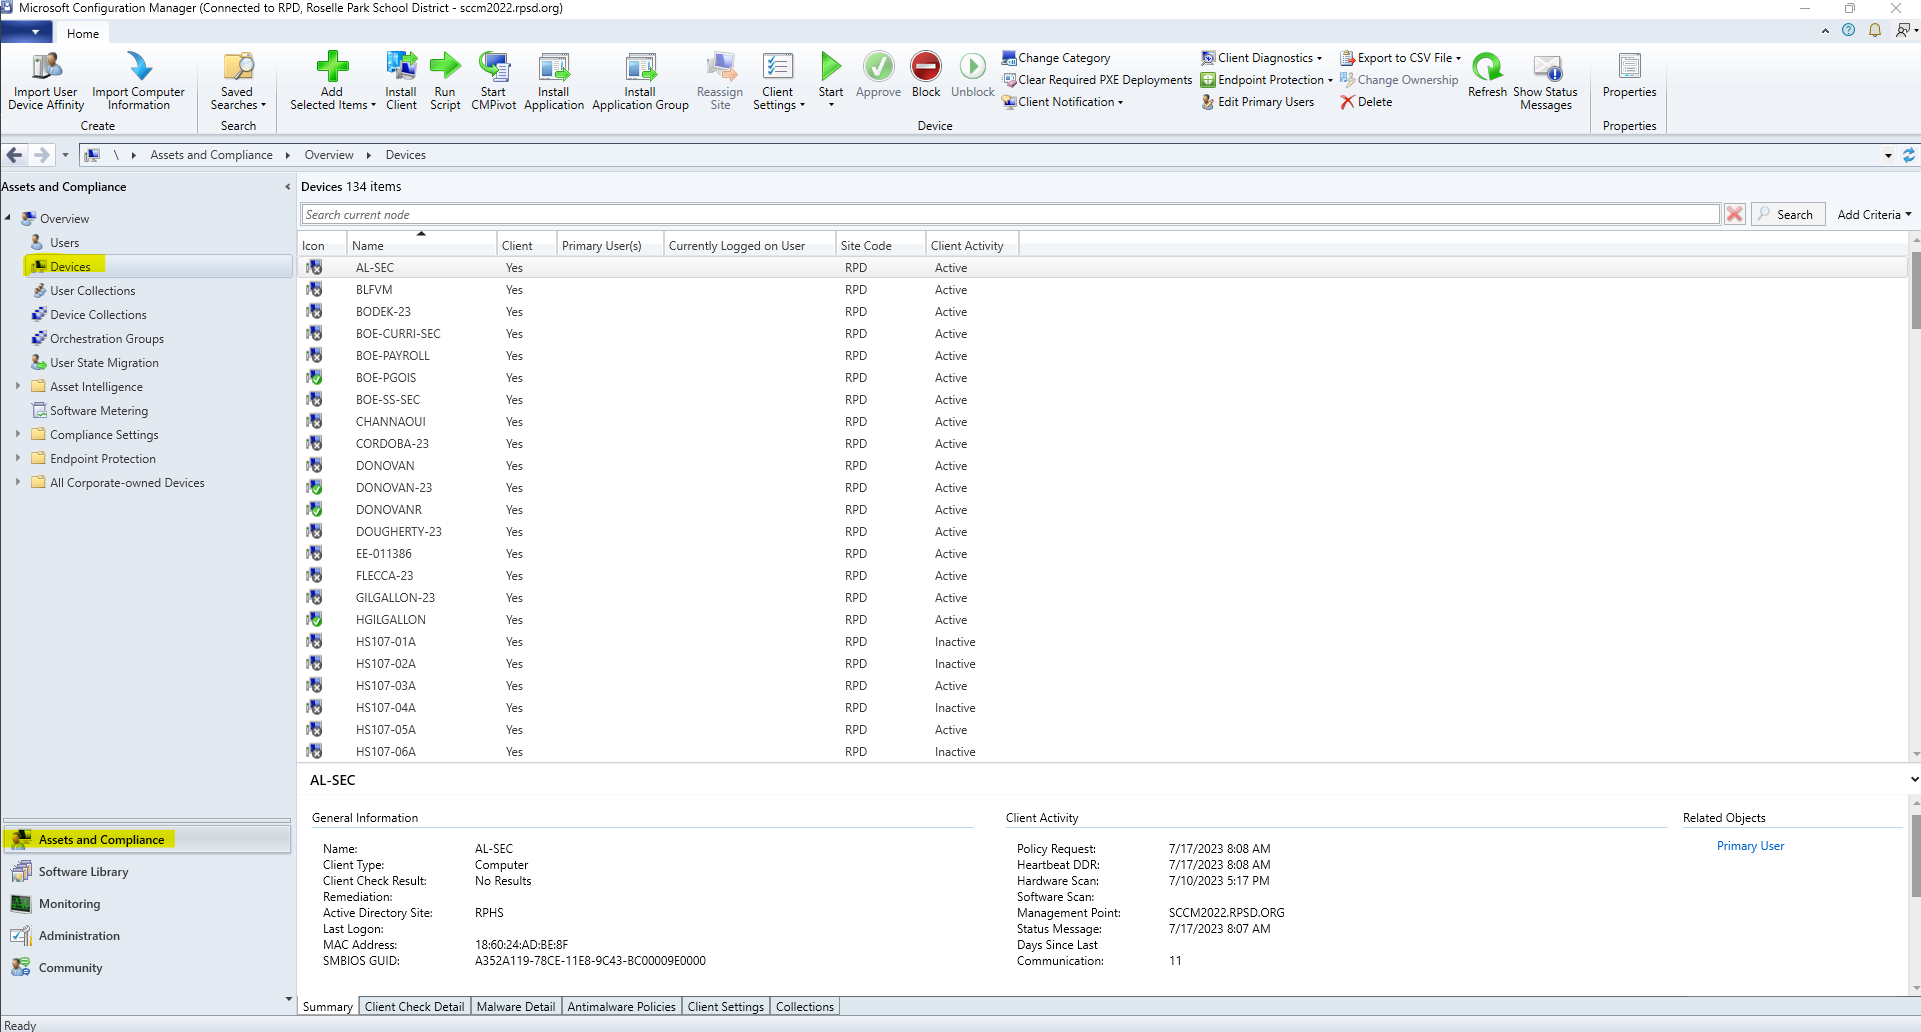Expand All Corporate-owned Devices node

[18, 482]
